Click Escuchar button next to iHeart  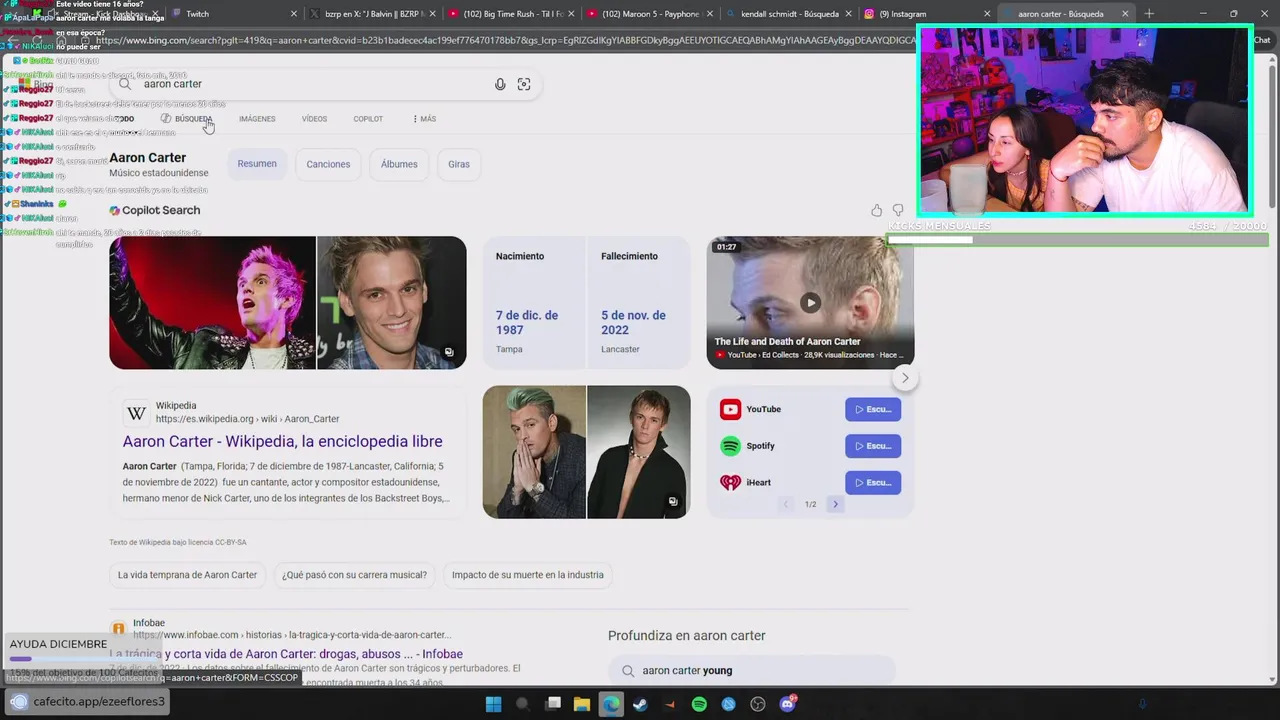click(x=873, y=483)
